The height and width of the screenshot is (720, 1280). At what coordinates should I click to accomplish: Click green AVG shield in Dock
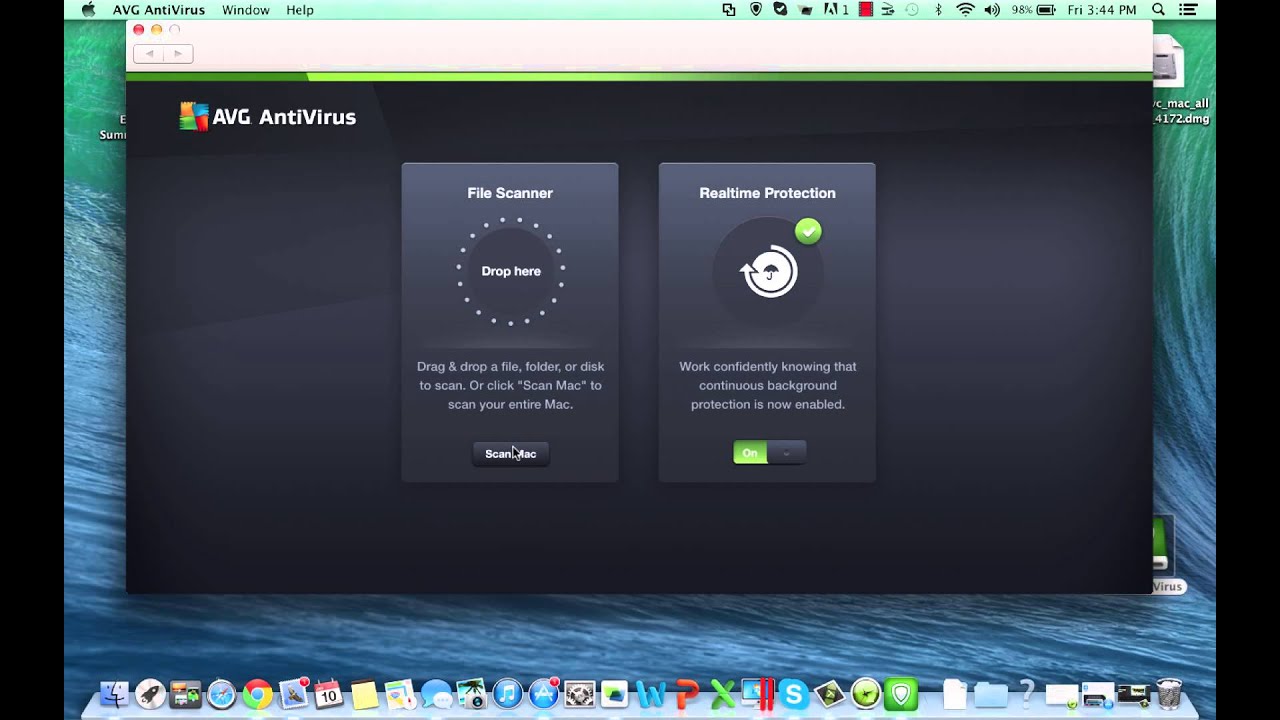(901, 694)
